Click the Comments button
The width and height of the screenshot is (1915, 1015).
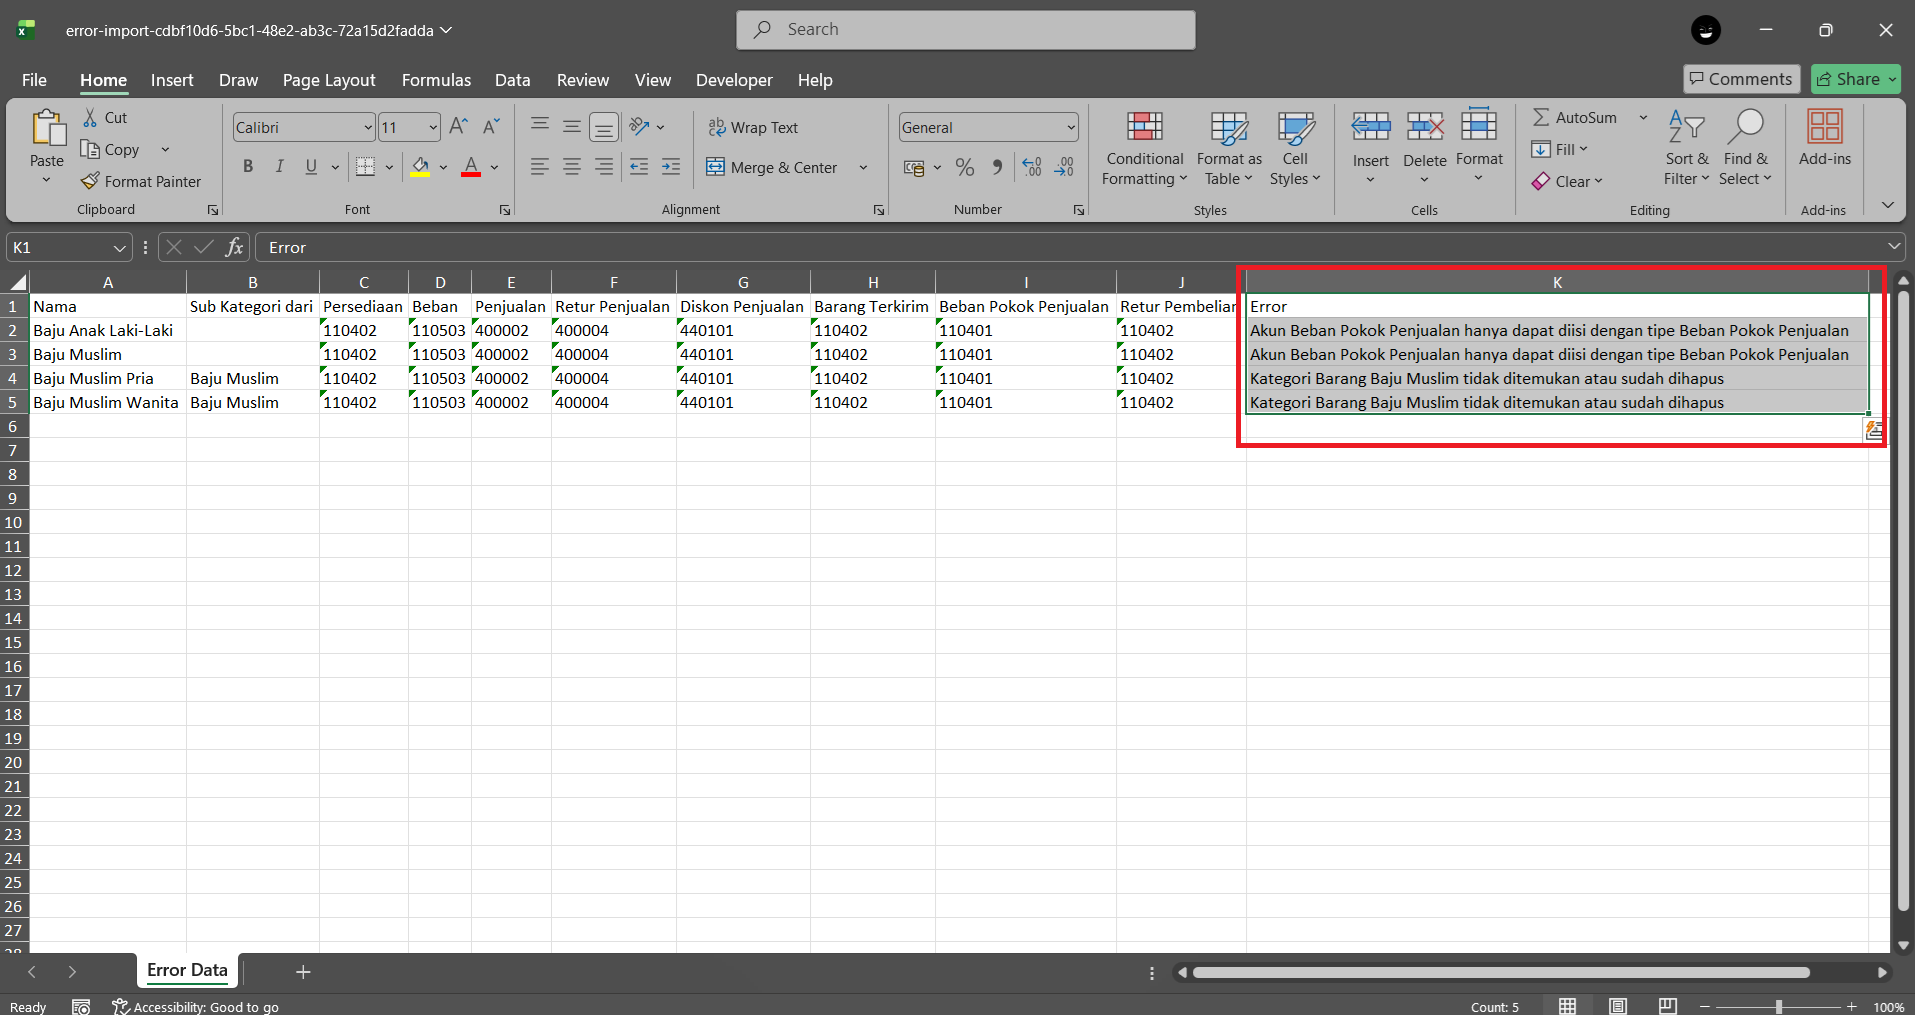pyautogui.click(x=1740, y=78)
